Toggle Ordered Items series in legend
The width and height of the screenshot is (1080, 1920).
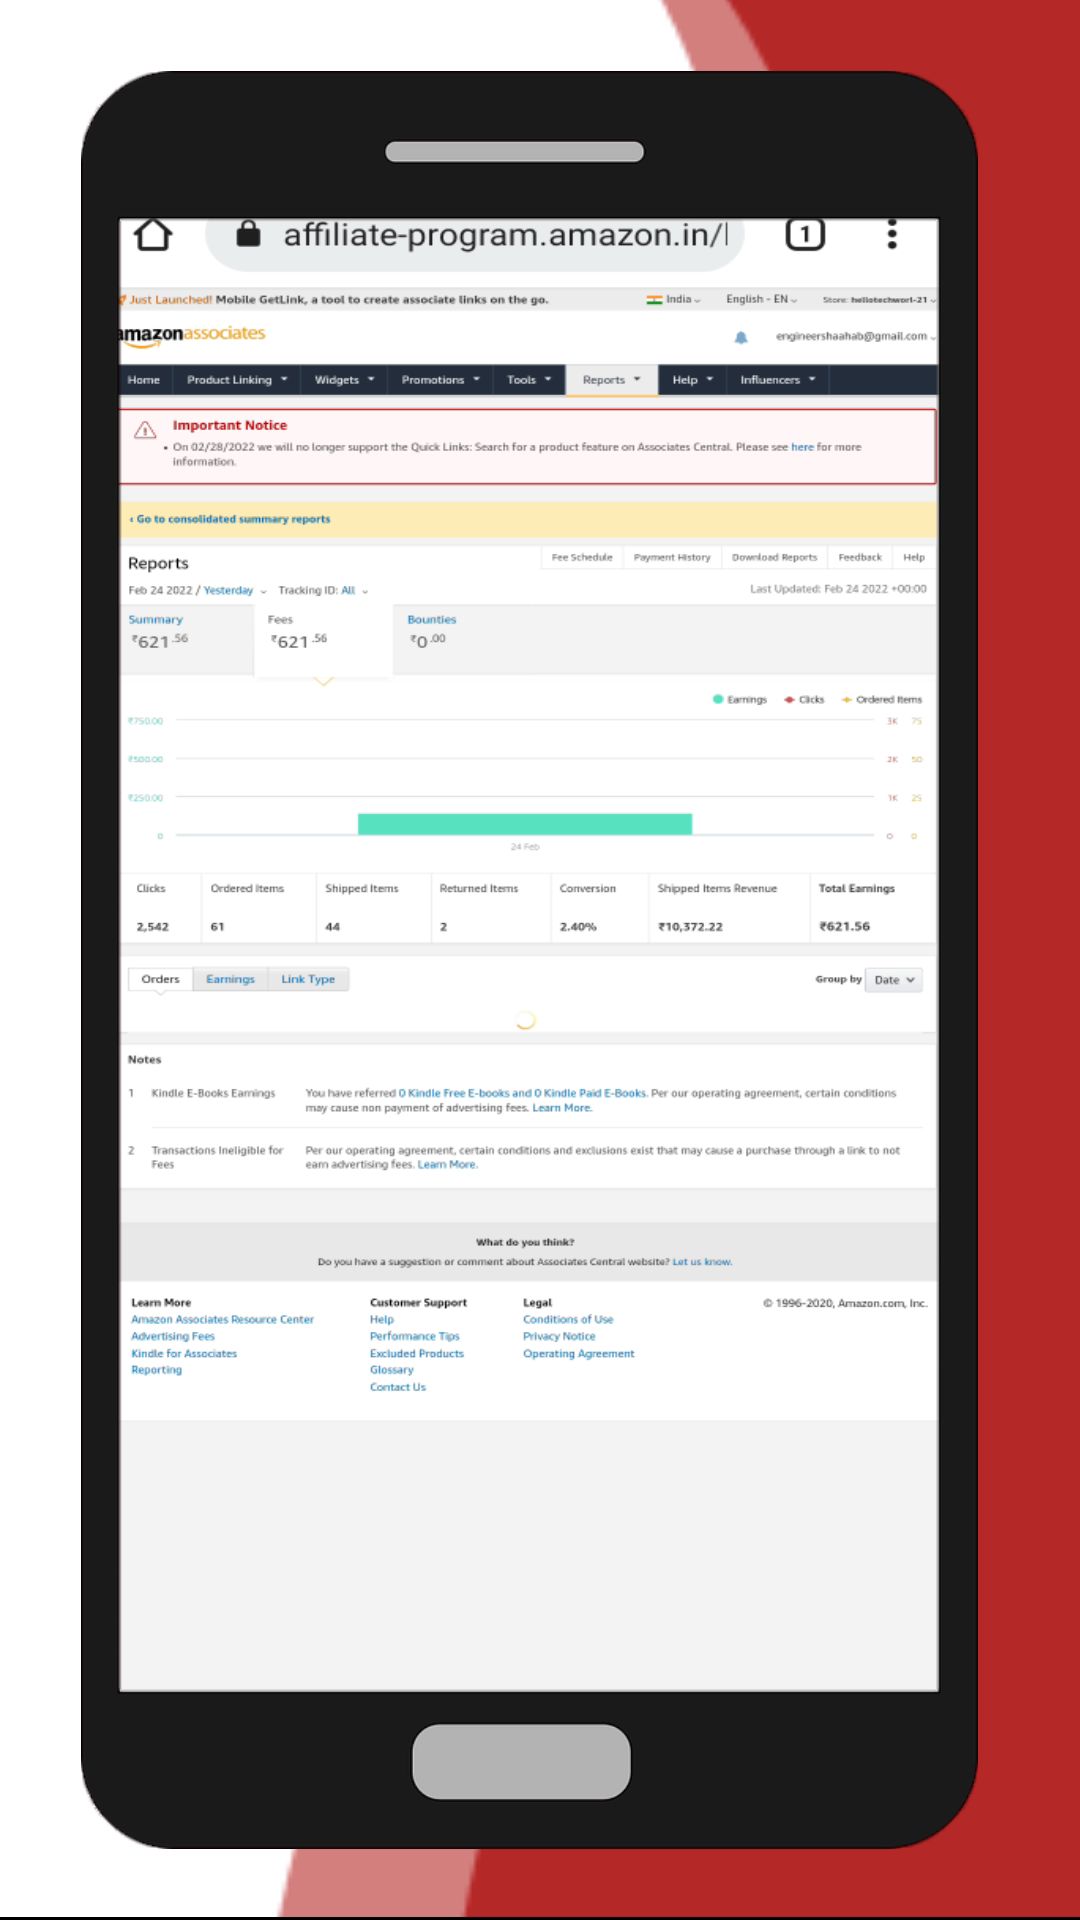click(x=882, y=700)
